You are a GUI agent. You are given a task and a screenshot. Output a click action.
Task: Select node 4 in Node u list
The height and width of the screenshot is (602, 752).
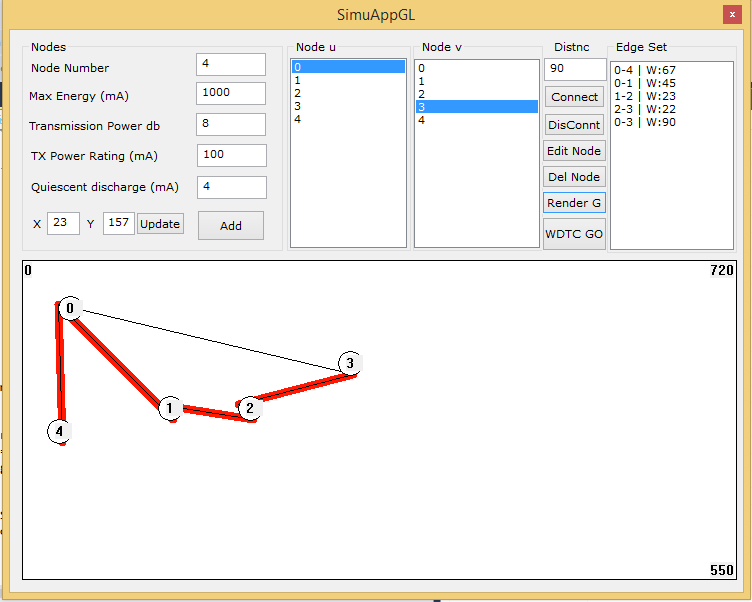(x=348, y=119)
